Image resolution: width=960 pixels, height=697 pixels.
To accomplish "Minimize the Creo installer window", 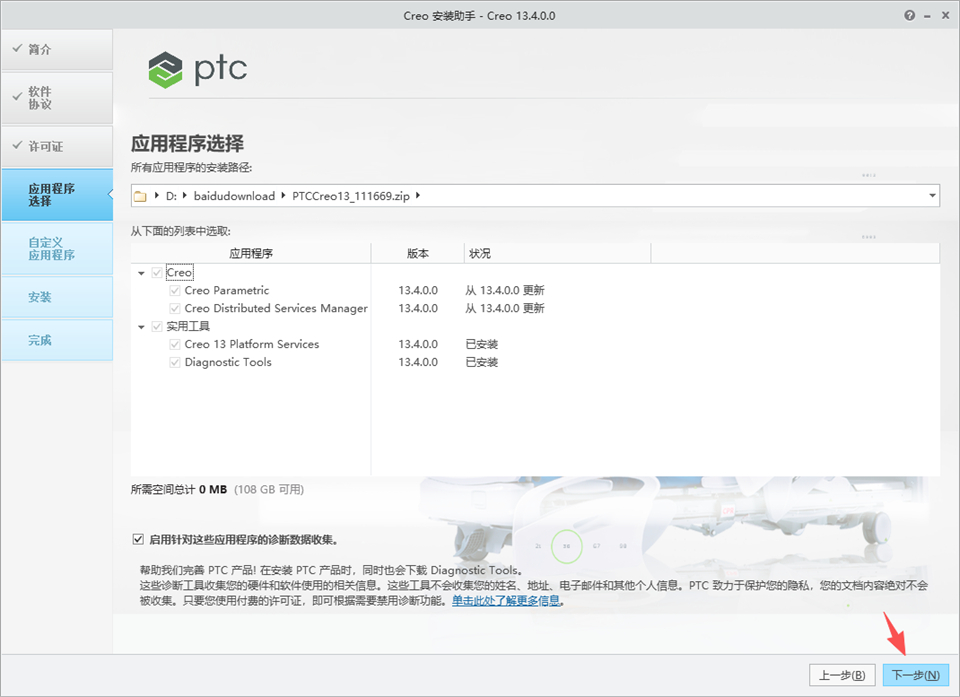I will pos(928,17).
